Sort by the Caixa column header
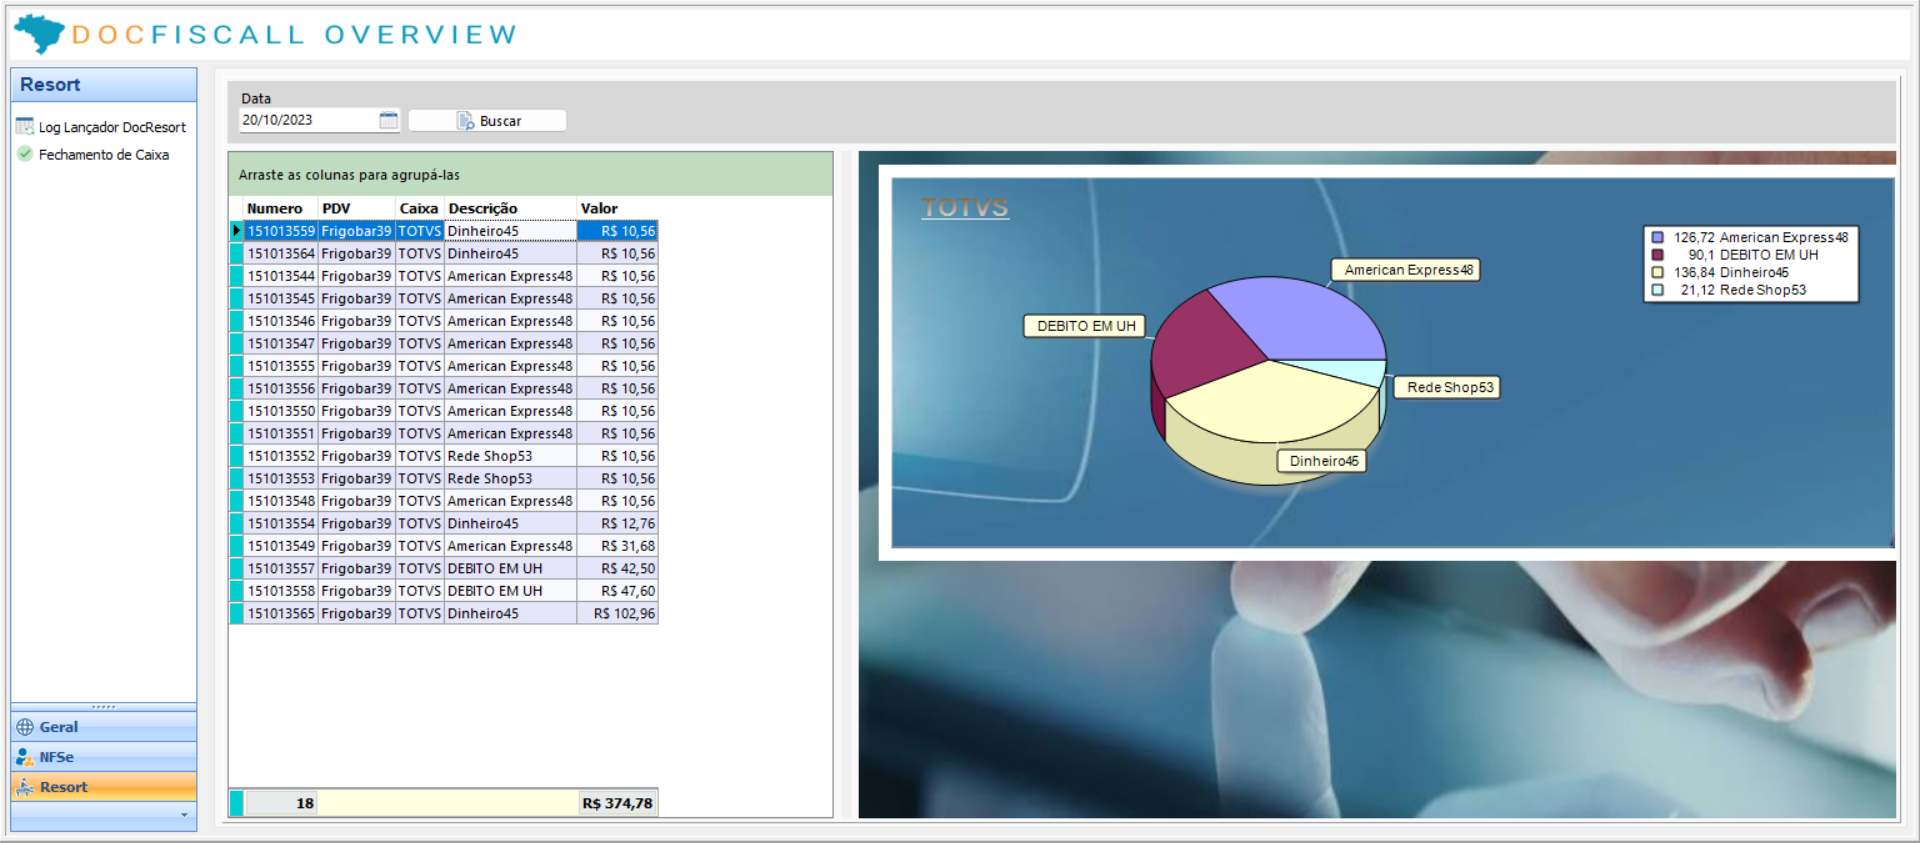 [419, 208]
